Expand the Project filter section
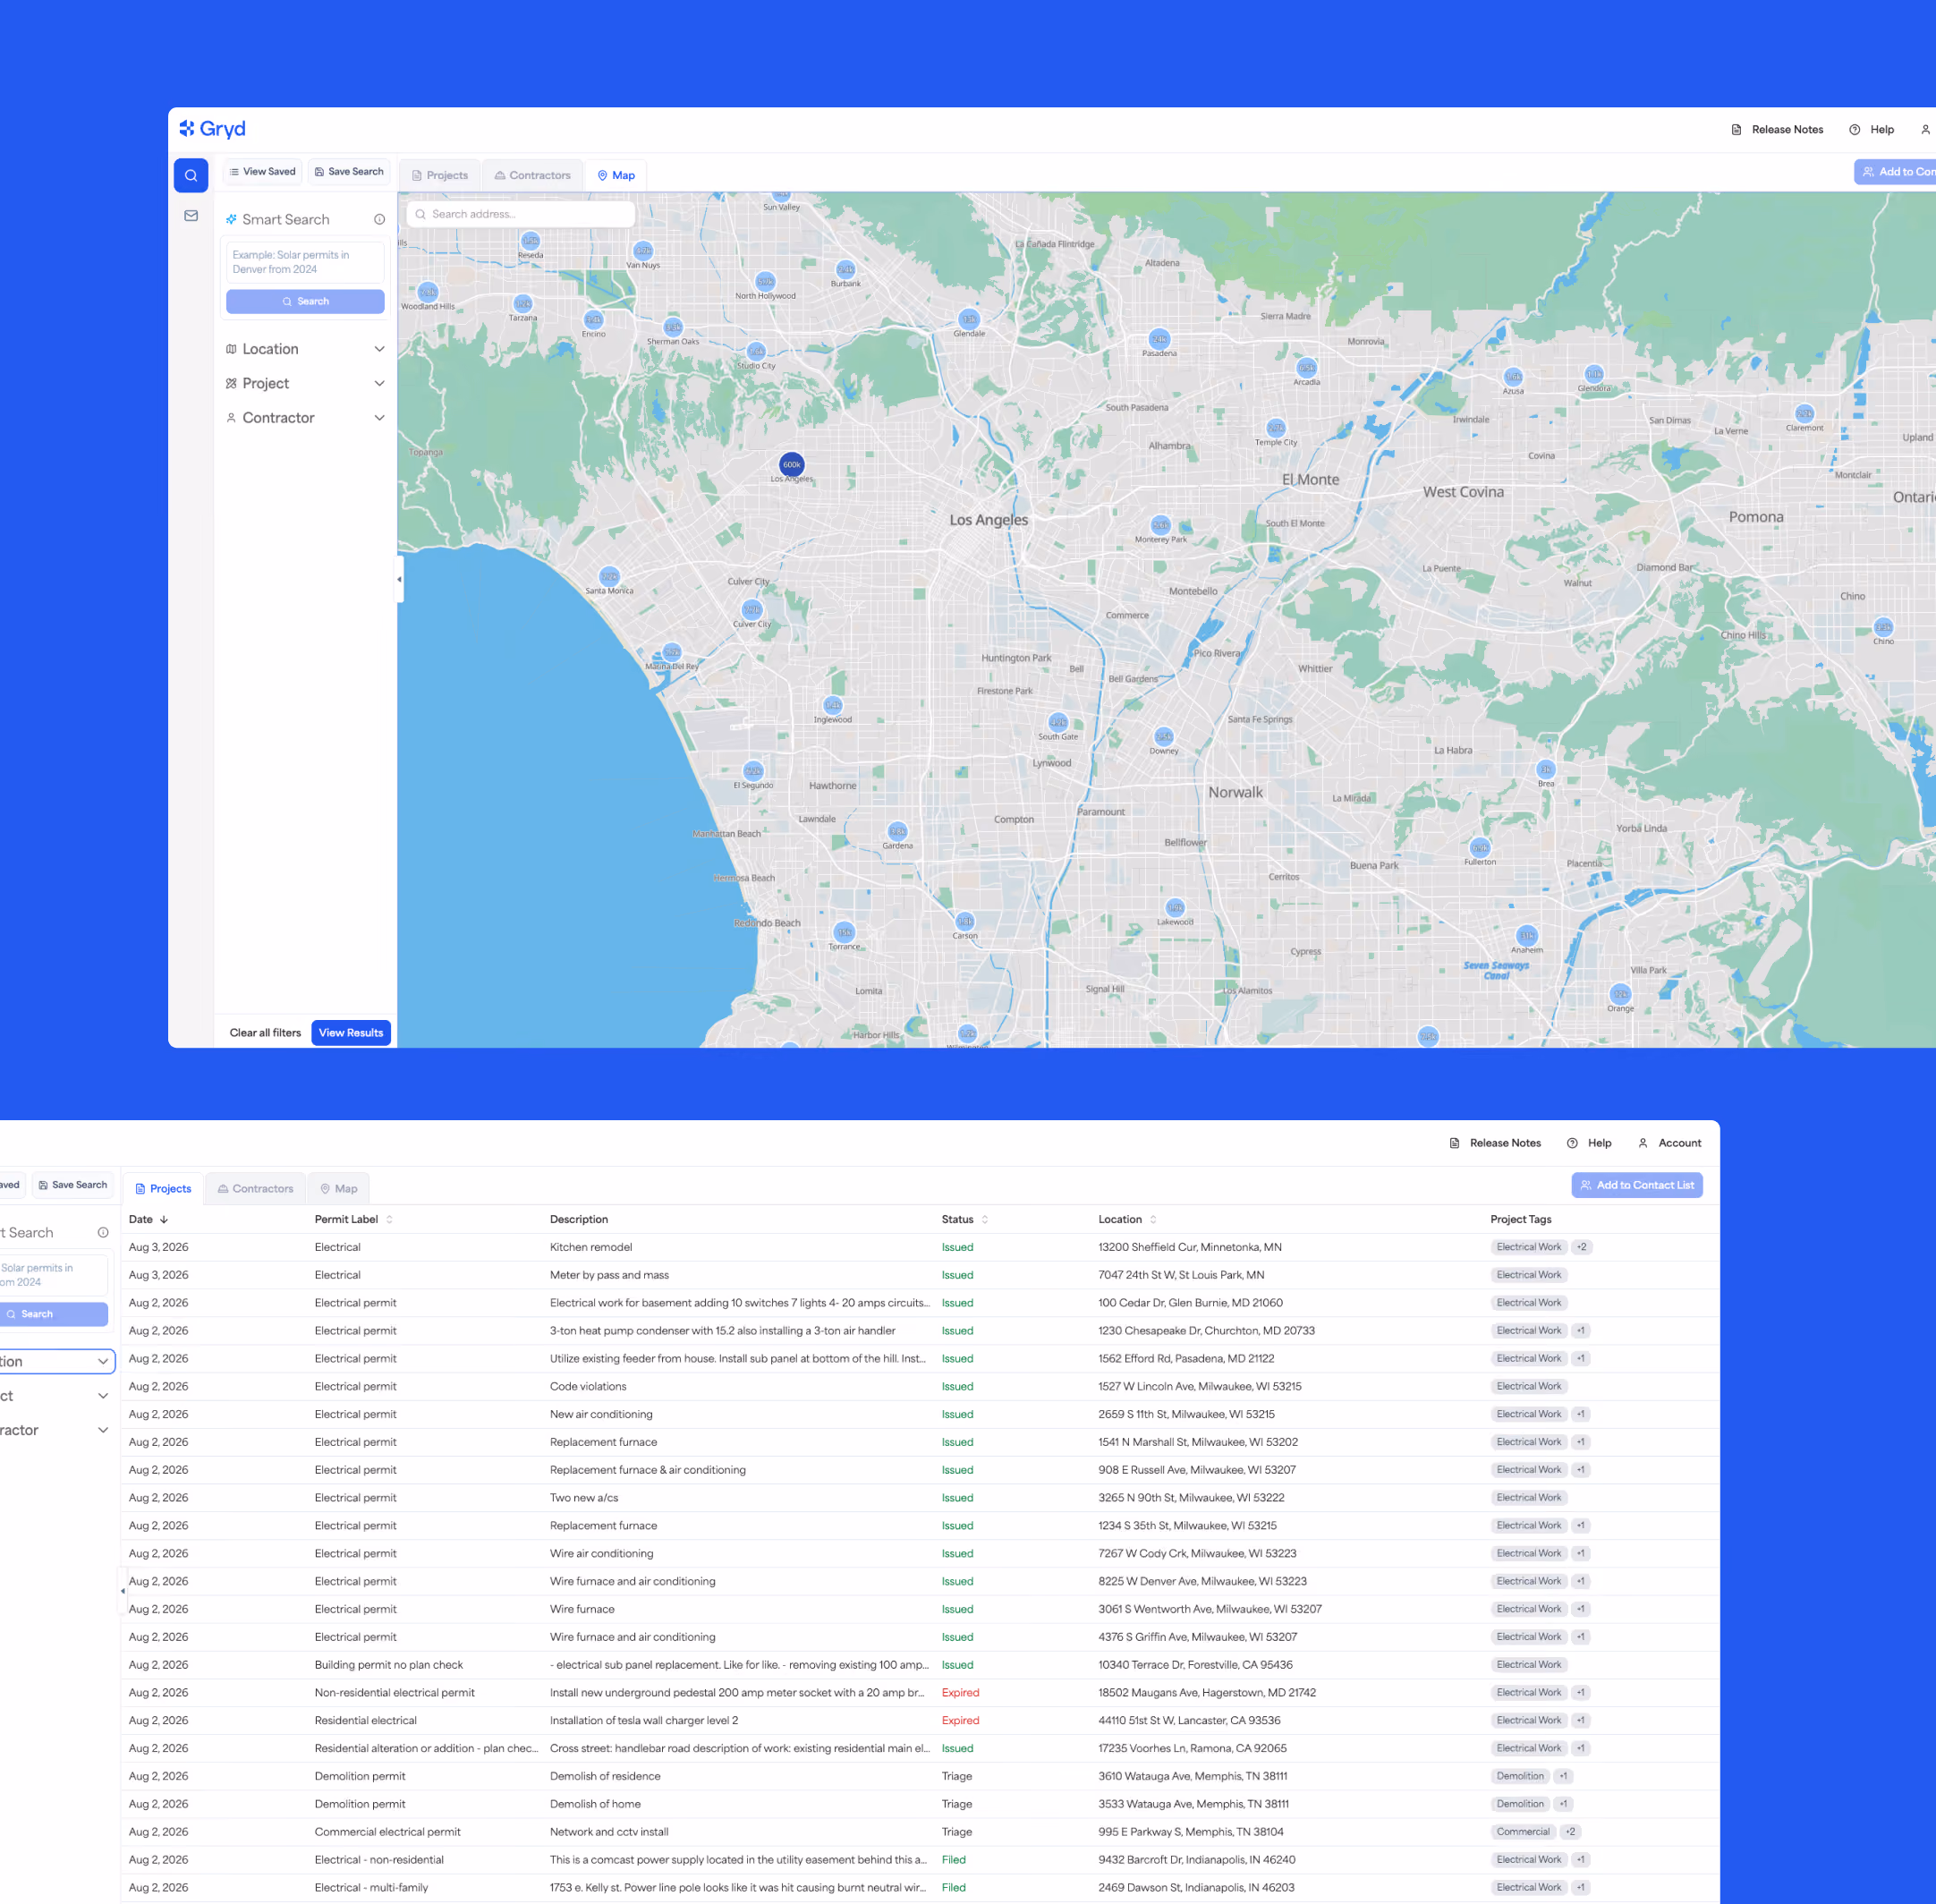Viewport: 1936px width, 1904px height. [305, 383]
